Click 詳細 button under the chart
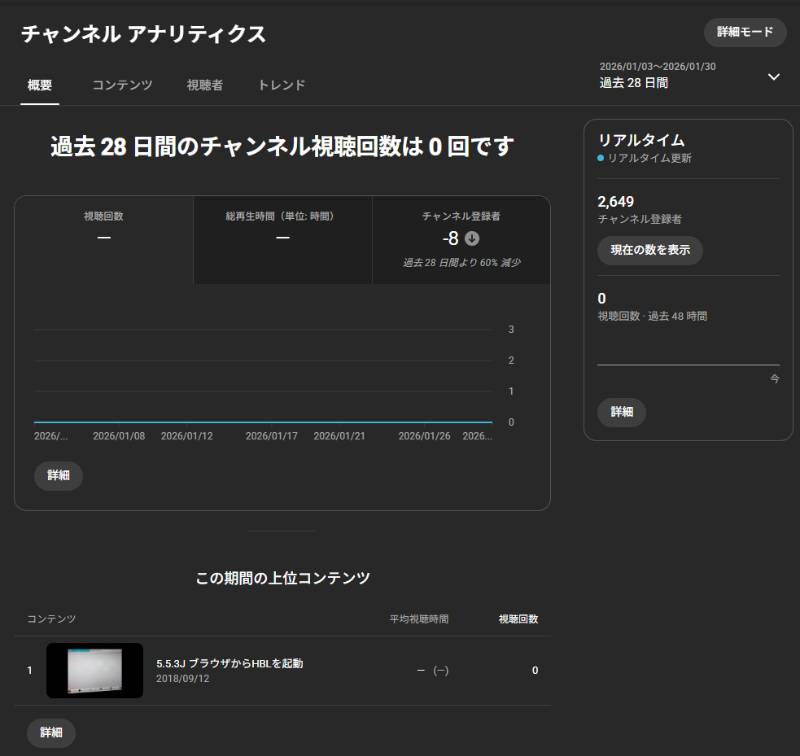The width and height of the screenshot is (800, 756). tap(58, 475)
